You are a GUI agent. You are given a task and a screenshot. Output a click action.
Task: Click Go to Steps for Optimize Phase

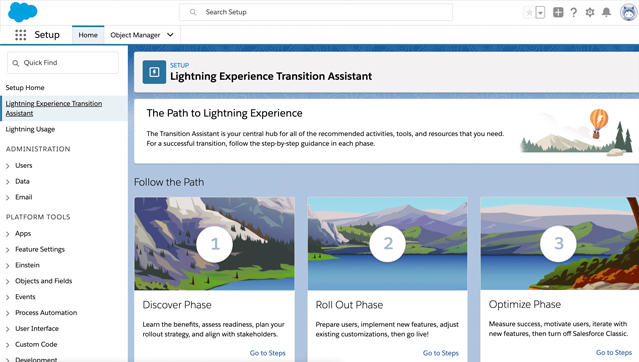(x=614, y=353)
